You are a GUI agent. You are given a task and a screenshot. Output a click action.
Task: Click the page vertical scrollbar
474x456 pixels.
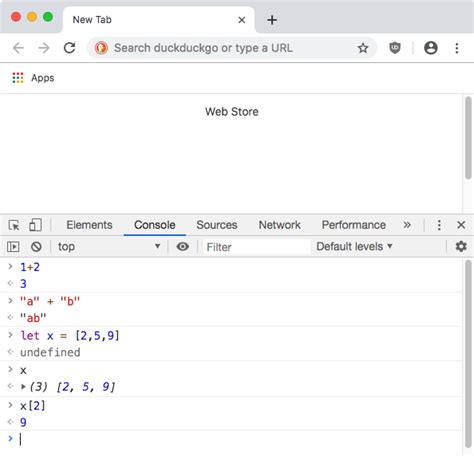coord(468,138)
